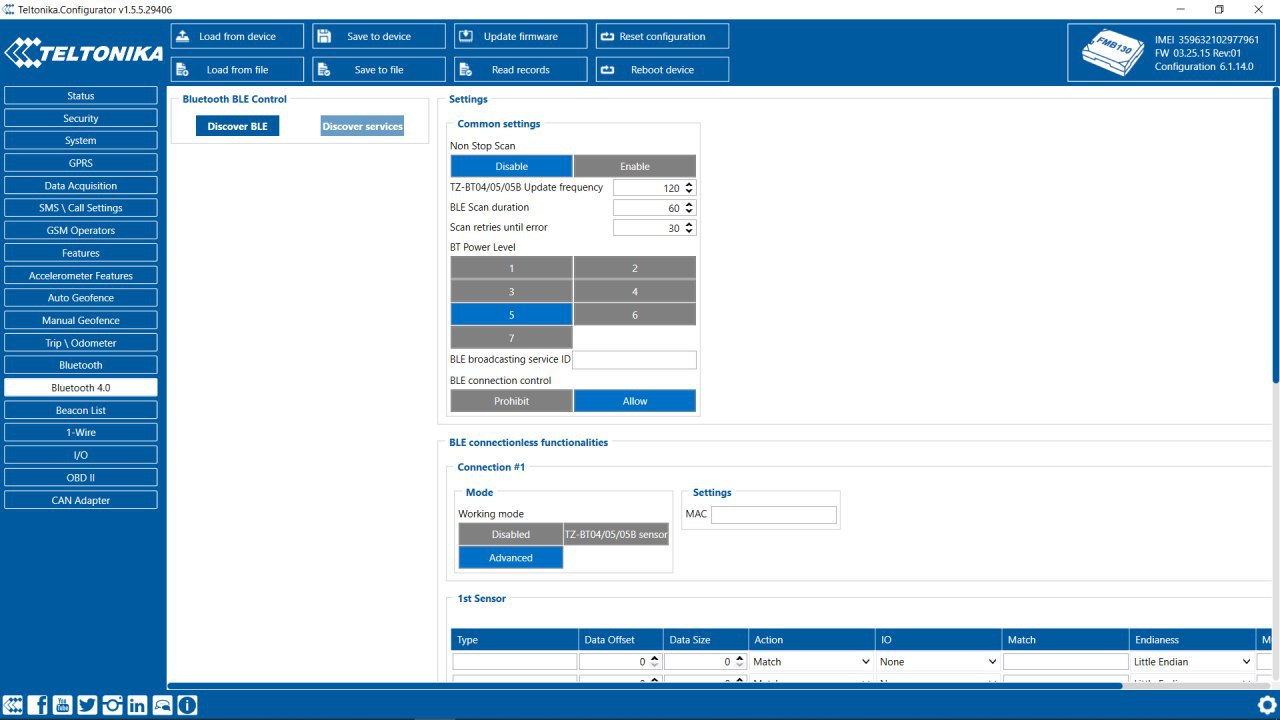This screenshot has width=1280, height=720.
Task: Increase Scan retries until error value
Action: 690,225
